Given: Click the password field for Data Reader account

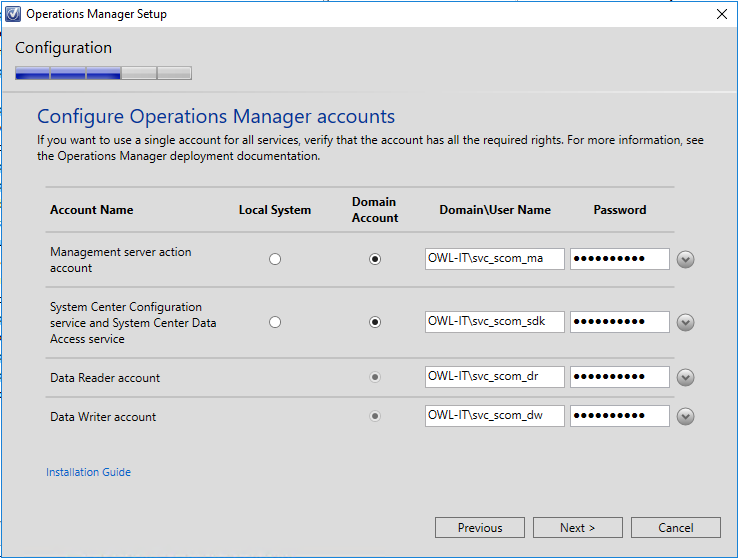Looking at the screenshot, I should pyautogui.click(x=620, y=377).
